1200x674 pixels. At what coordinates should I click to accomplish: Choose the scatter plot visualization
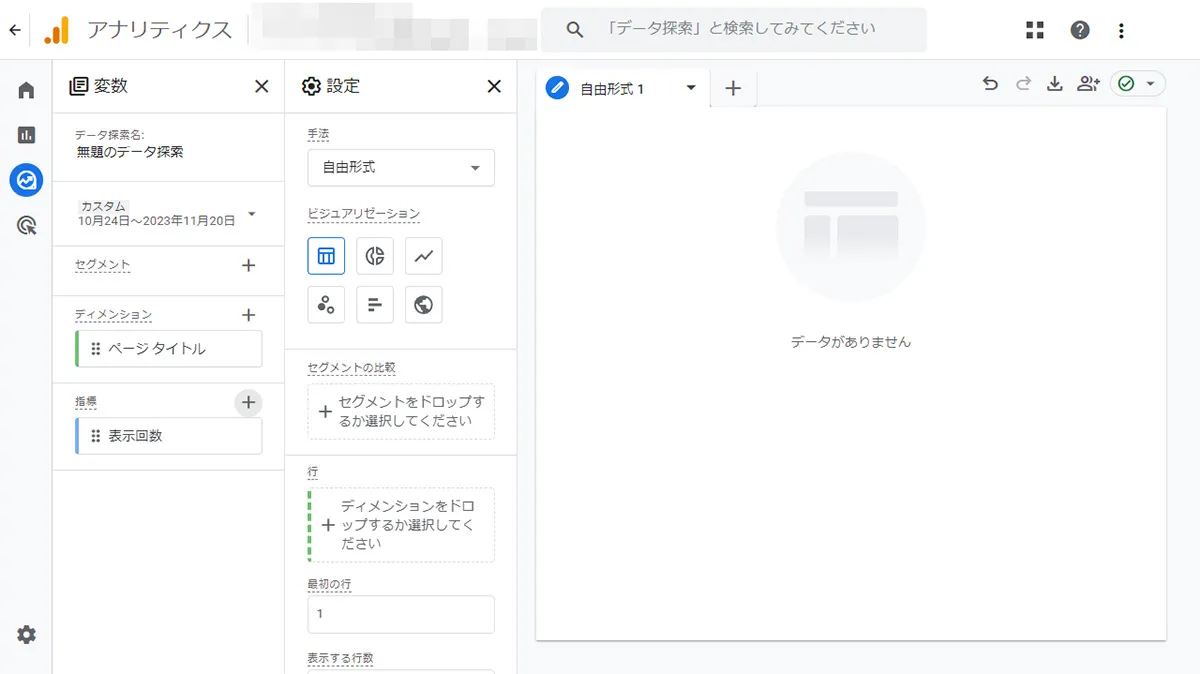326,304
